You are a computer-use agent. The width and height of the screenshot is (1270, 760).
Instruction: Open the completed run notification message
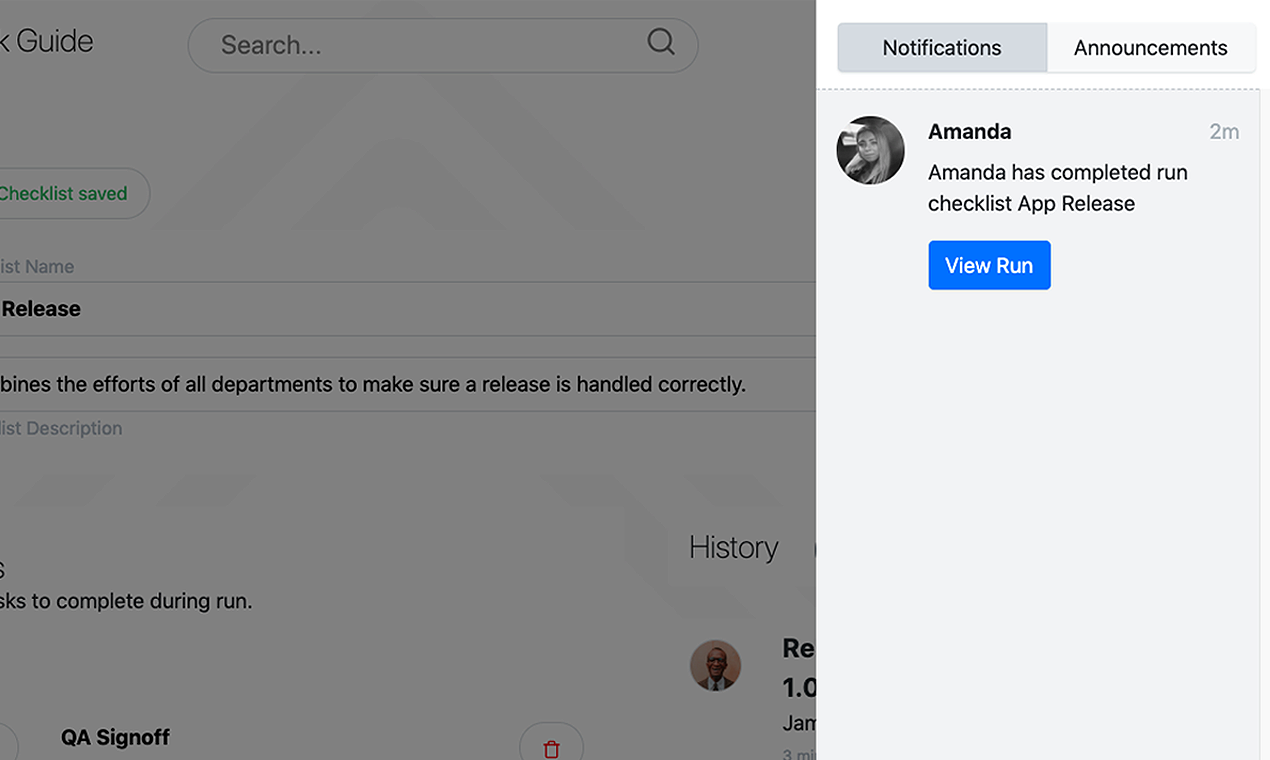pos(1057,188)
